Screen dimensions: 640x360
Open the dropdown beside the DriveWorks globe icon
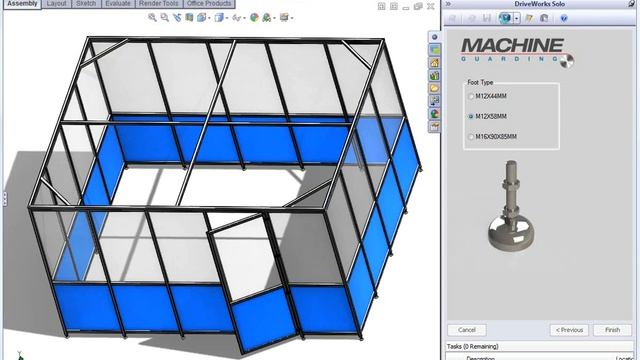pos(517,18)
